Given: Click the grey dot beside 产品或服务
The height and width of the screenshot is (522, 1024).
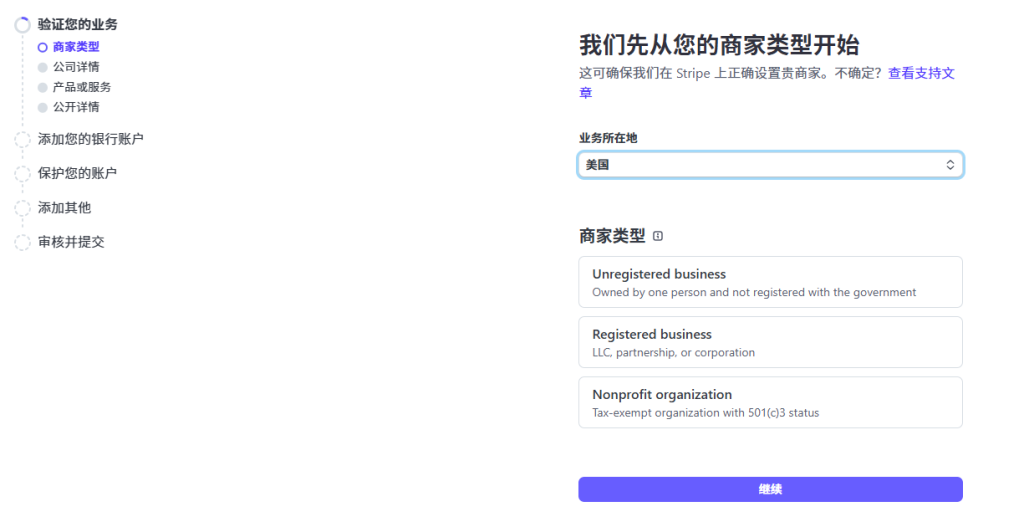Looking at the screenshot, I should 42,87.
